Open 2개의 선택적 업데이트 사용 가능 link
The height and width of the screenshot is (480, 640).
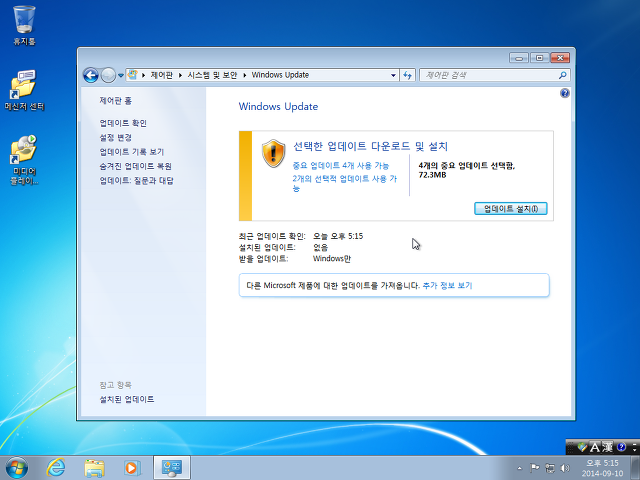344,183
